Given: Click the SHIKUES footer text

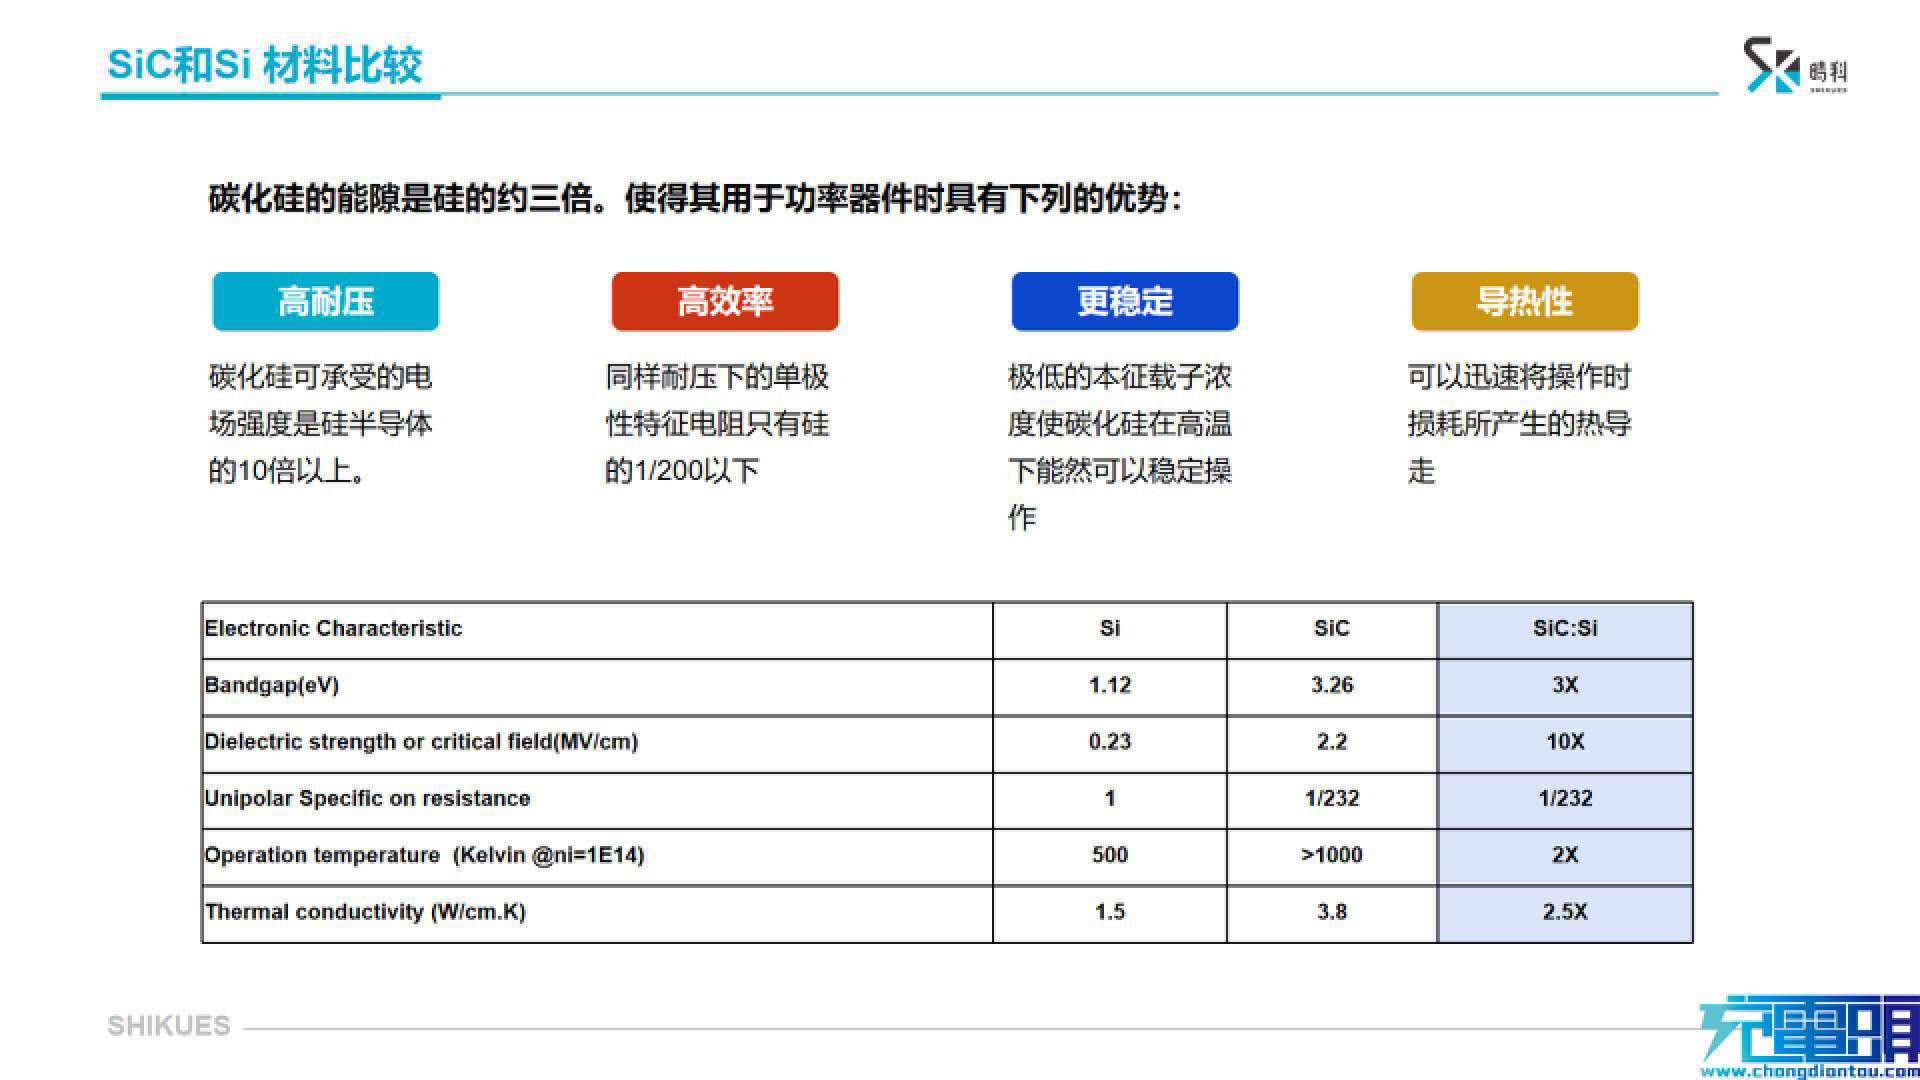Looking at the screenshot, I should 169,1026.
